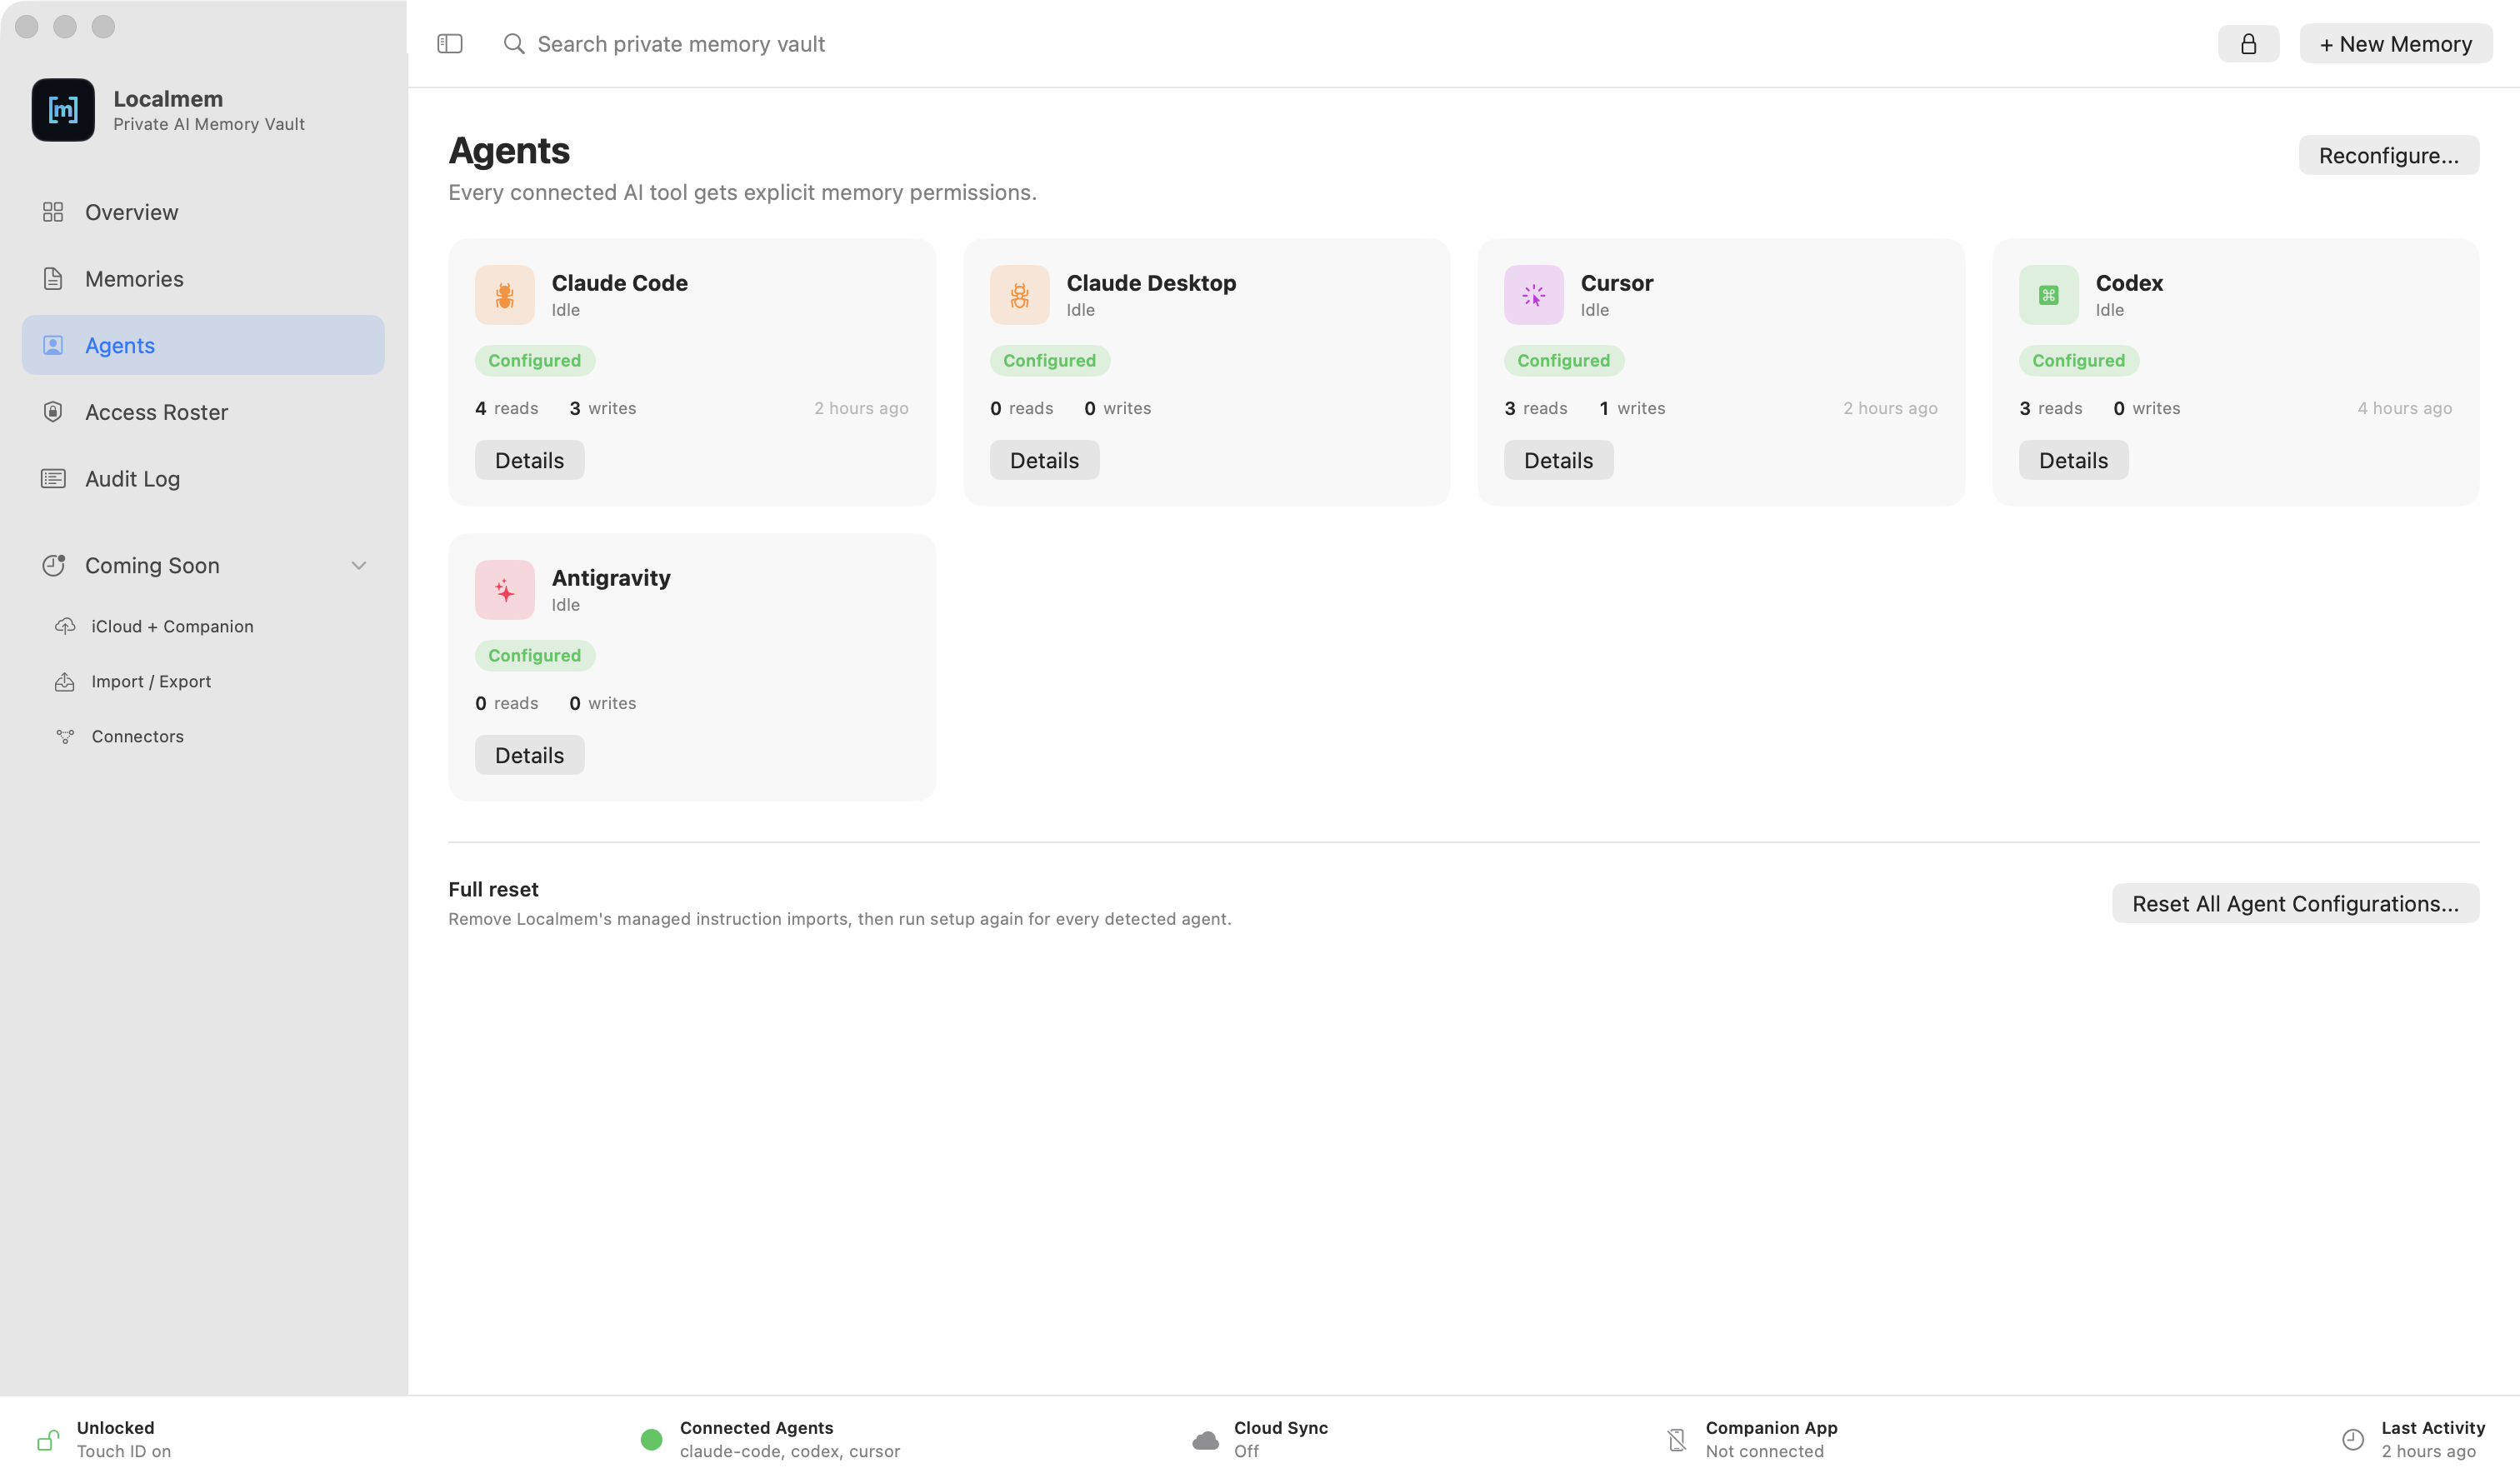Click the 'Not connected' Companion App status

tap(1764, 1451)
